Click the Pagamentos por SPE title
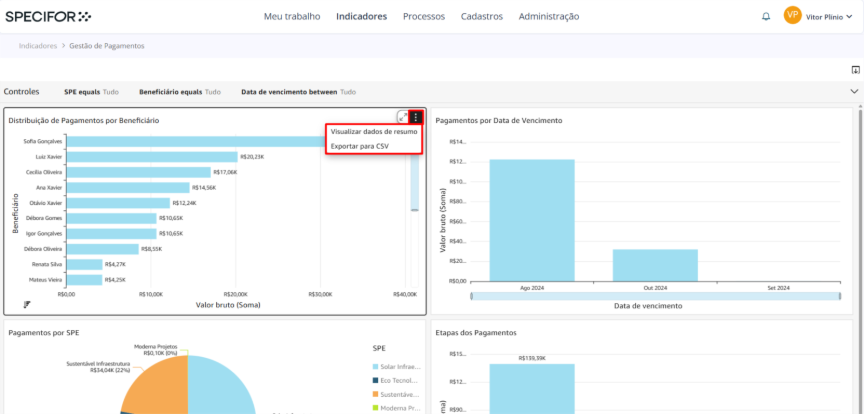This screenshot has width=864, height=414. tap(45, 332)
